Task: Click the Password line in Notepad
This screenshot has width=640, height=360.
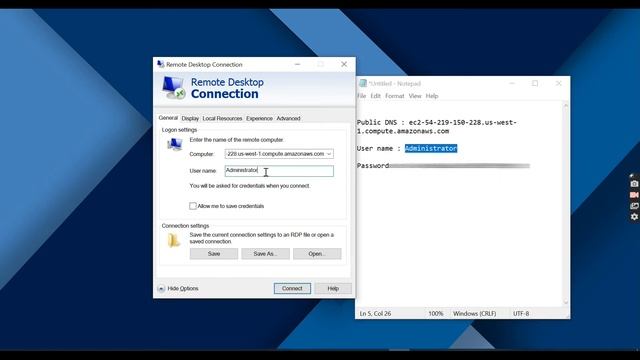Action: coord(443,166)
